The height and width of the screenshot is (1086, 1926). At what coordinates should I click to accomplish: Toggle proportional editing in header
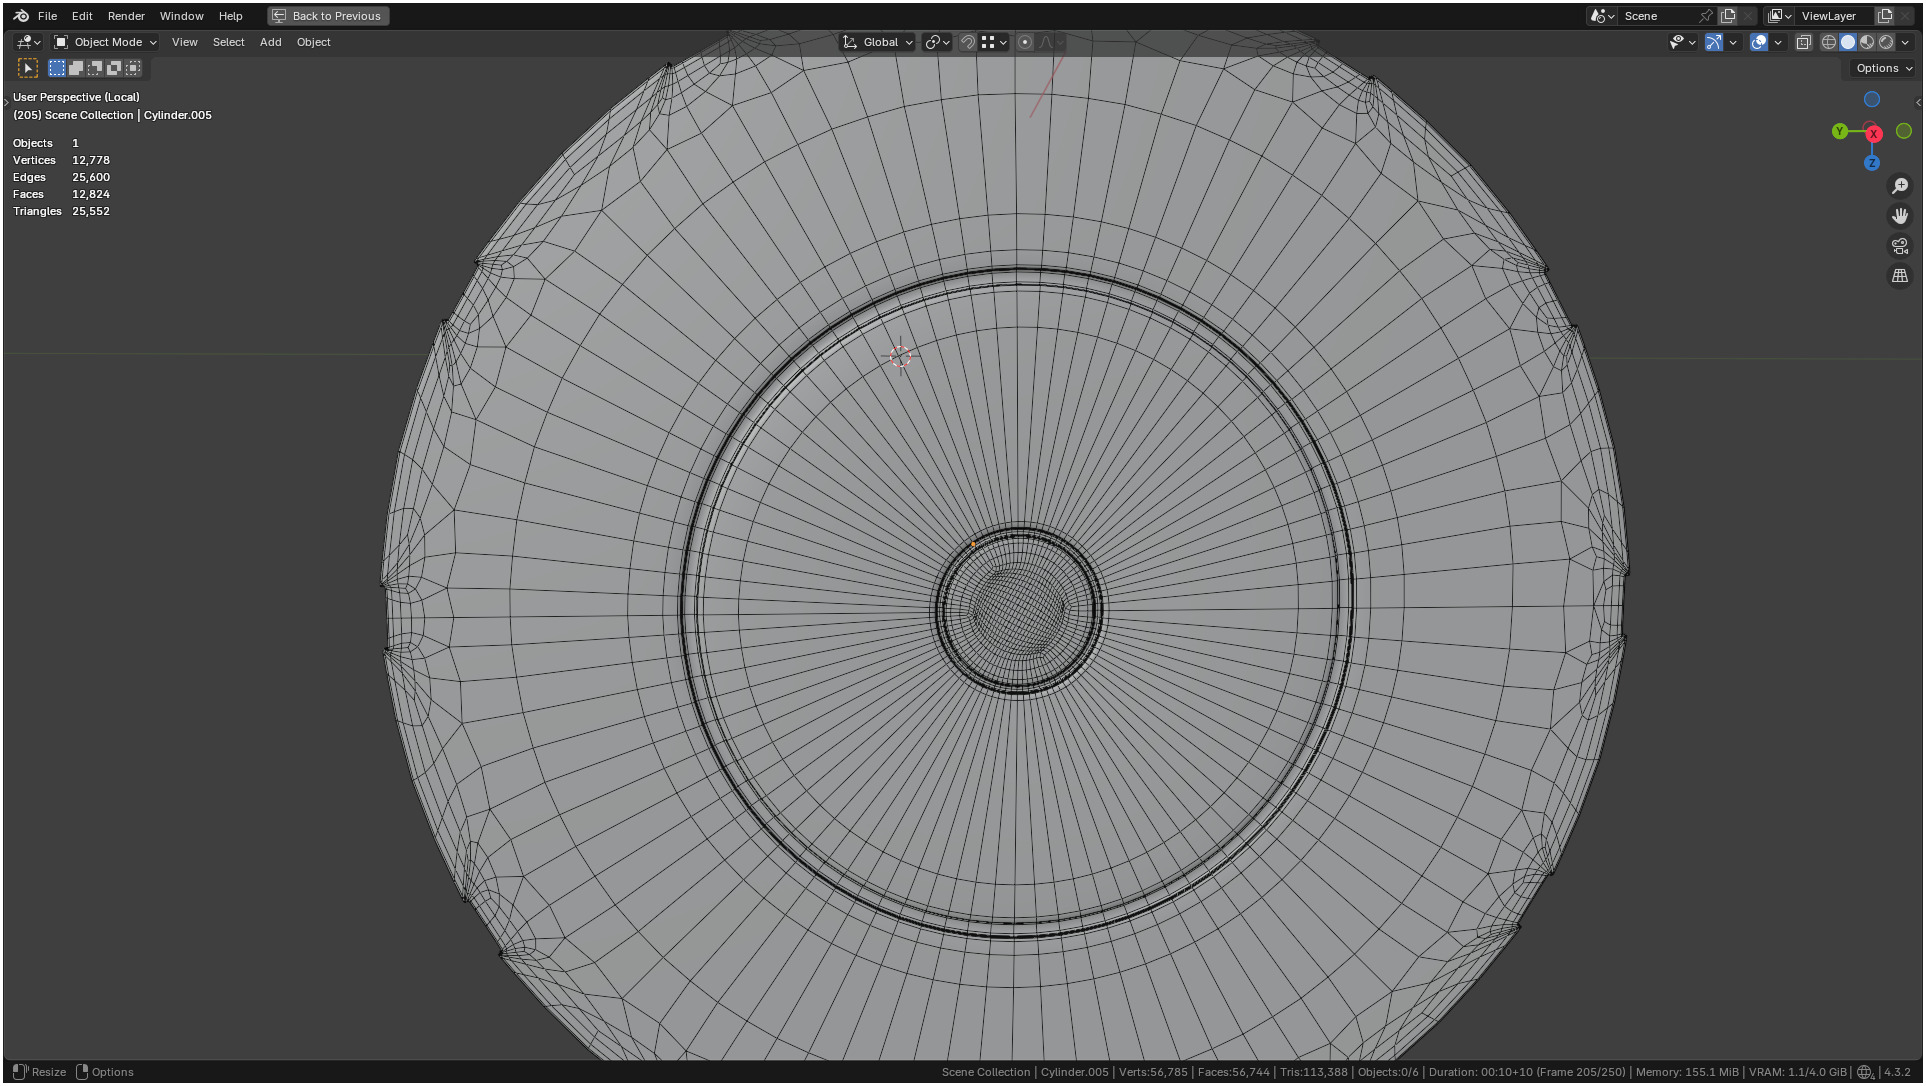pos(1025,42)
